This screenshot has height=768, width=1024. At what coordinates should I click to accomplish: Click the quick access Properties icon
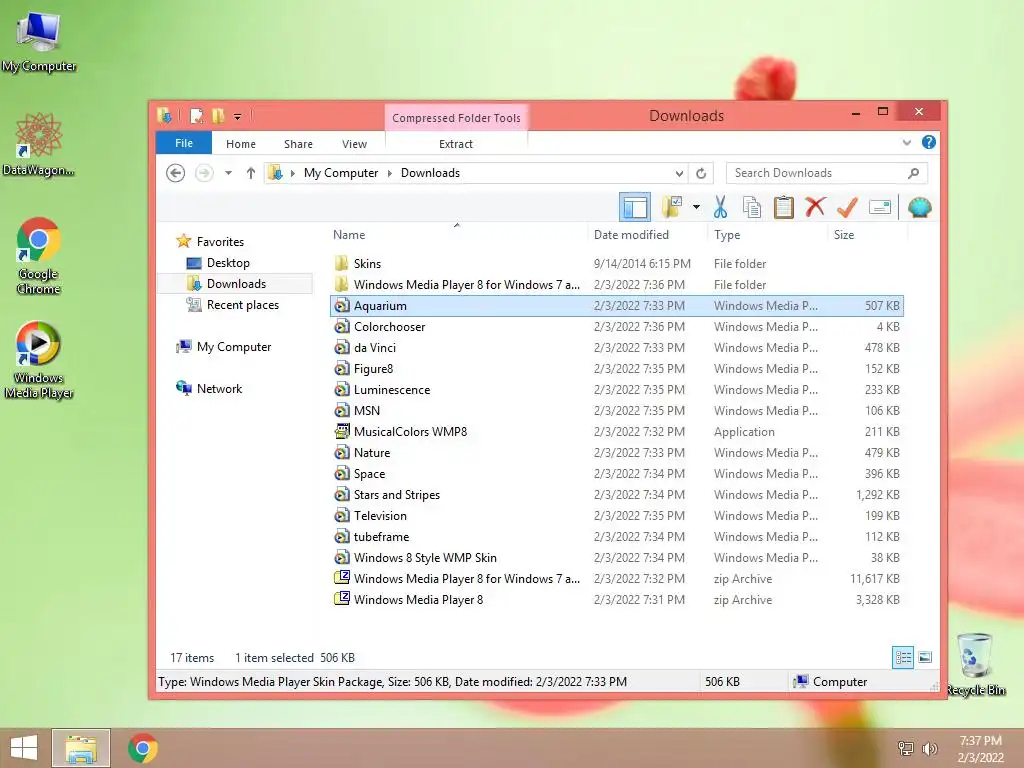pos(196,116)
